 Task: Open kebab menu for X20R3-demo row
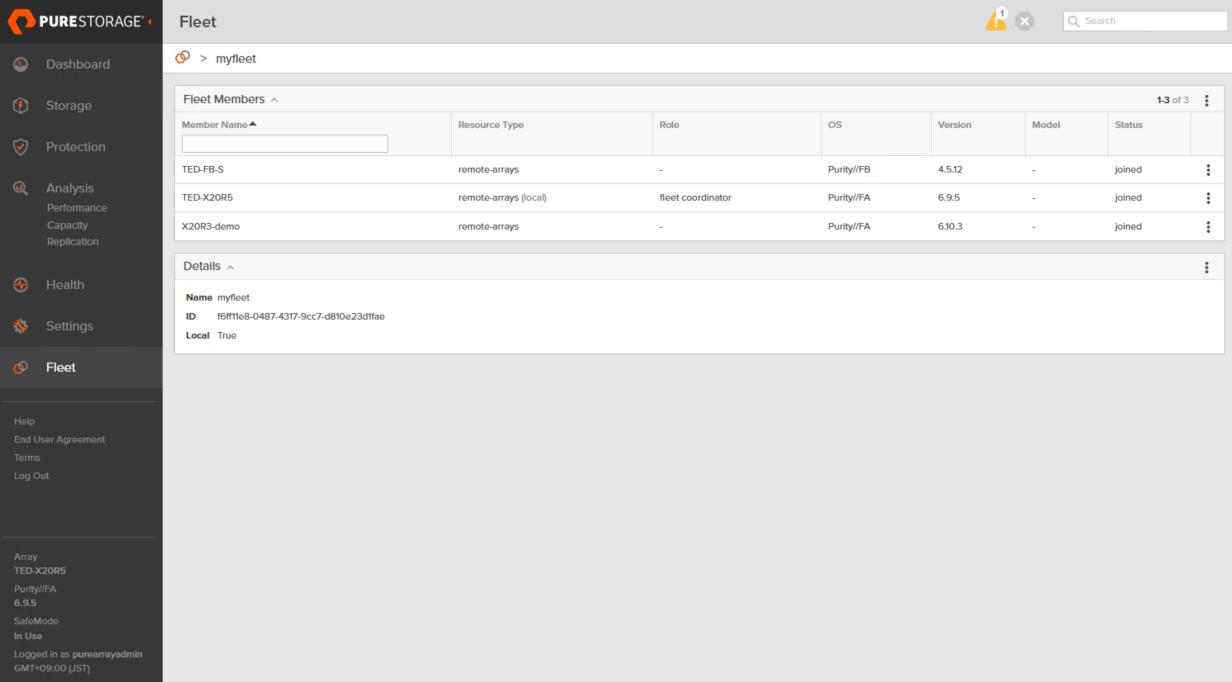click(1208, 227)
